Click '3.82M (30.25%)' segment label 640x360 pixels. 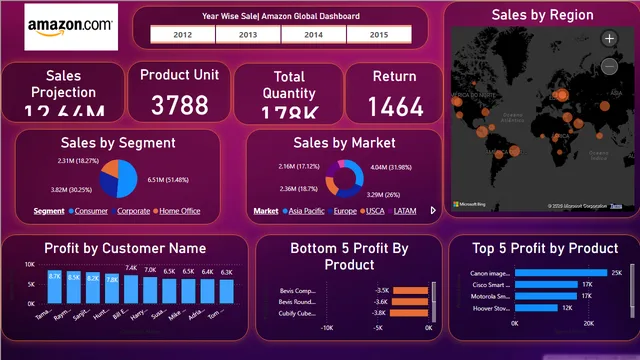tap(71, 190)
